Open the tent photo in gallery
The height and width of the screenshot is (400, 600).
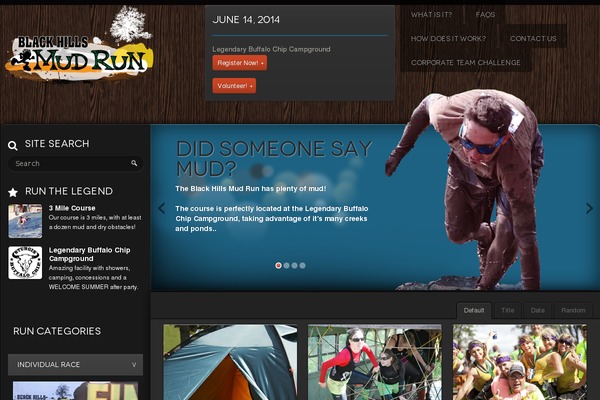pos(230,362)
